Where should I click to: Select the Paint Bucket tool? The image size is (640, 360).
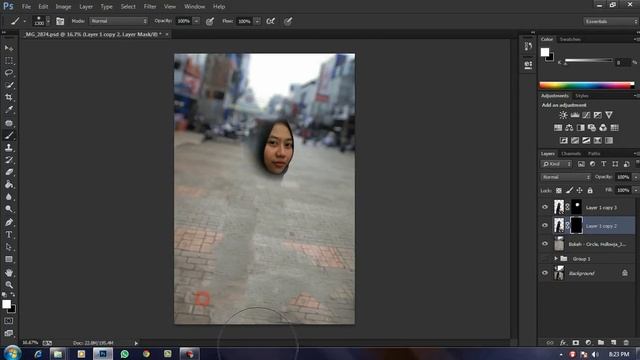(x=9, y=184)
